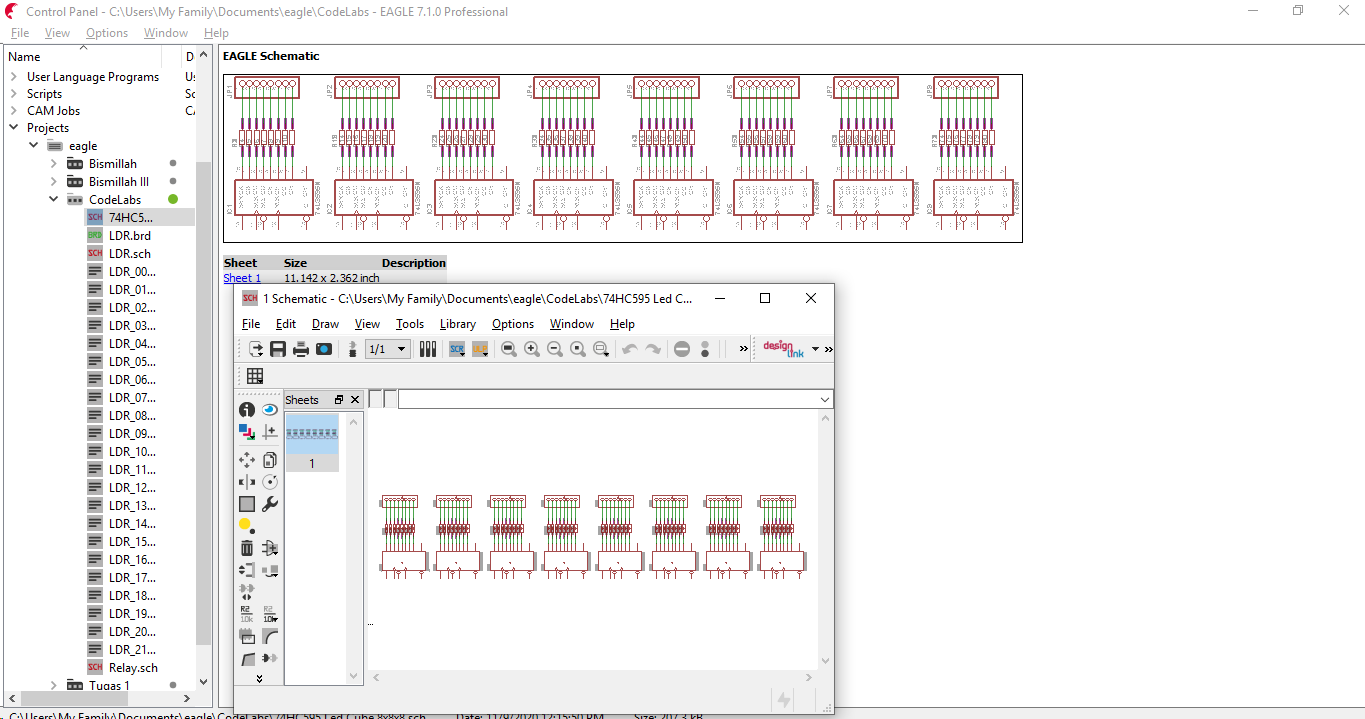Open the Draw menu
Viewport: 1365px width, 719px height.
pos(324,323)
